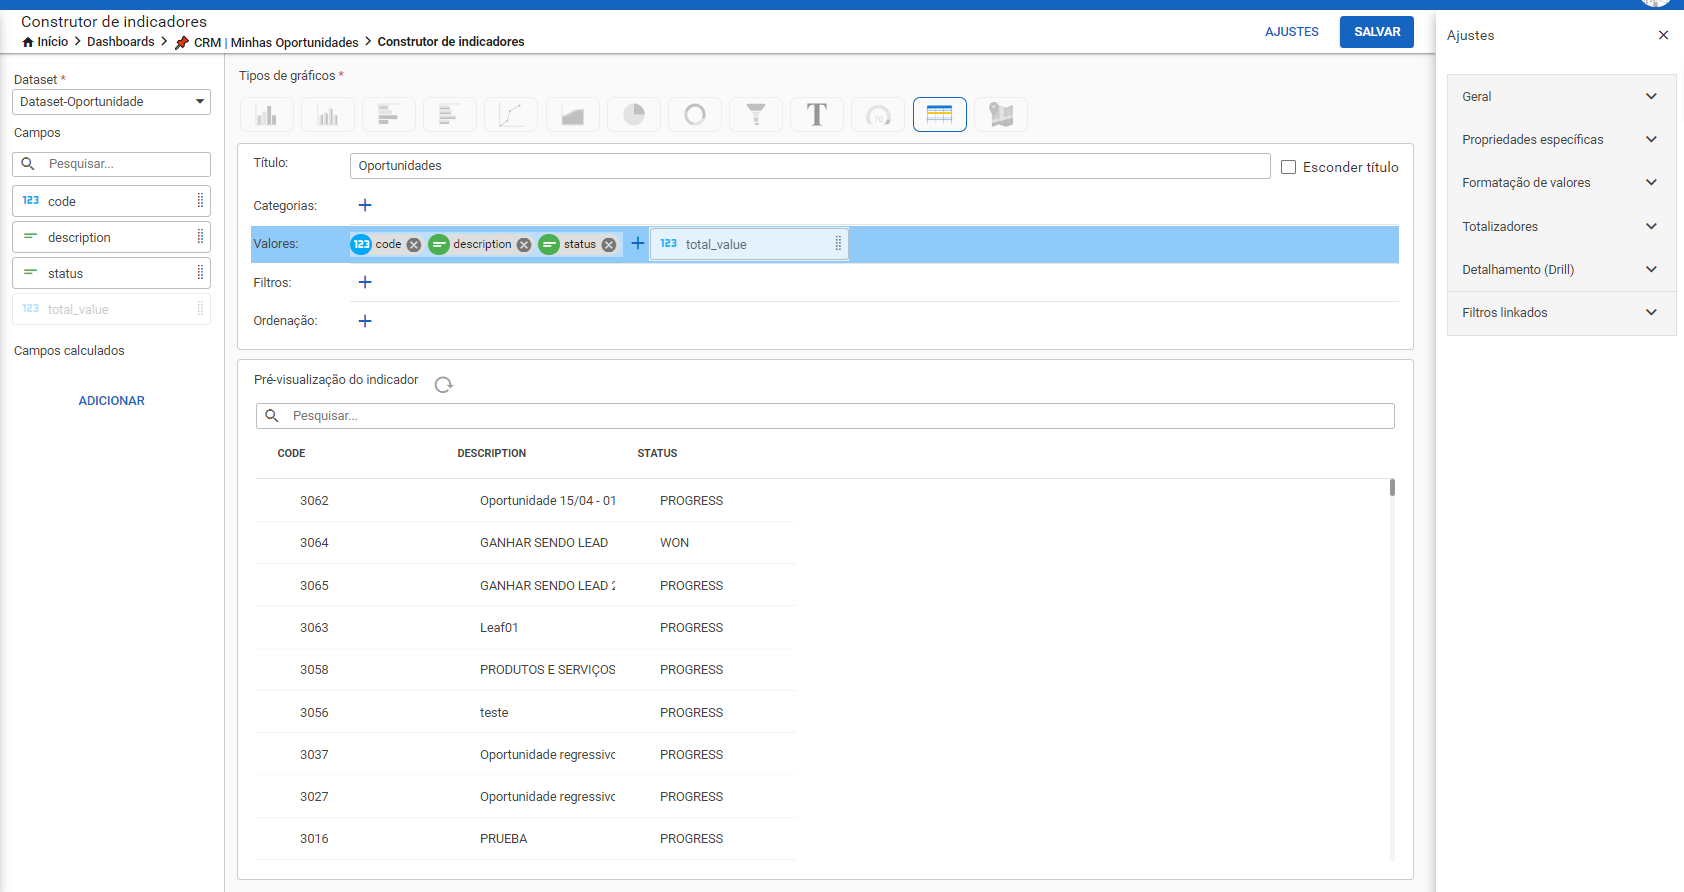Select the donut chart type
The image size is (1684, 892).
[695, 115]
